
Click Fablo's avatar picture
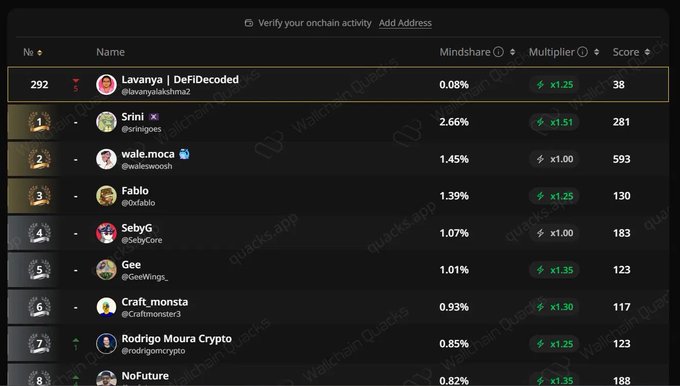click(106, 196)
